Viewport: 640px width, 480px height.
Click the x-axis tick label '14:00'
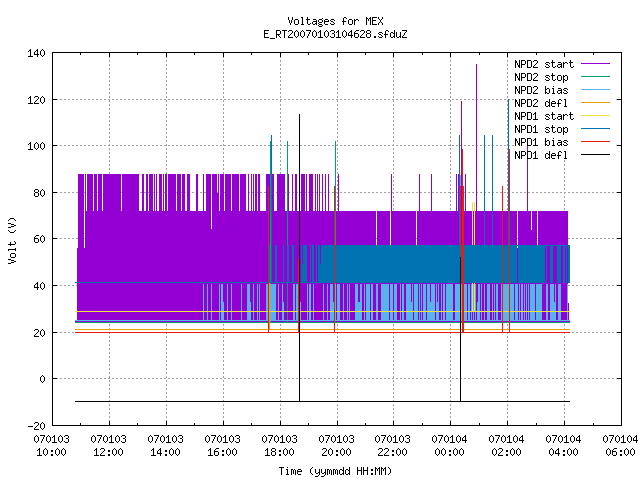coord(165,452)
